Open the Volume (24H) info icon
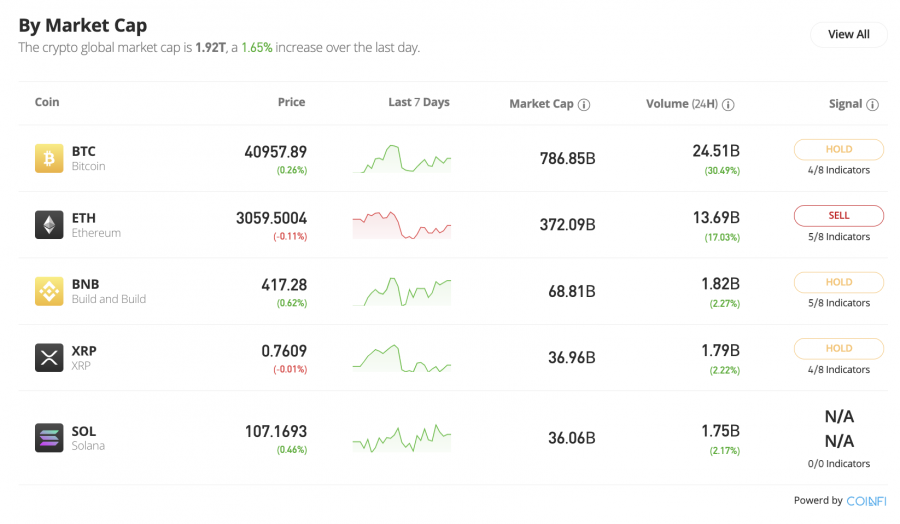900x524 pixels. click(728, 104)
